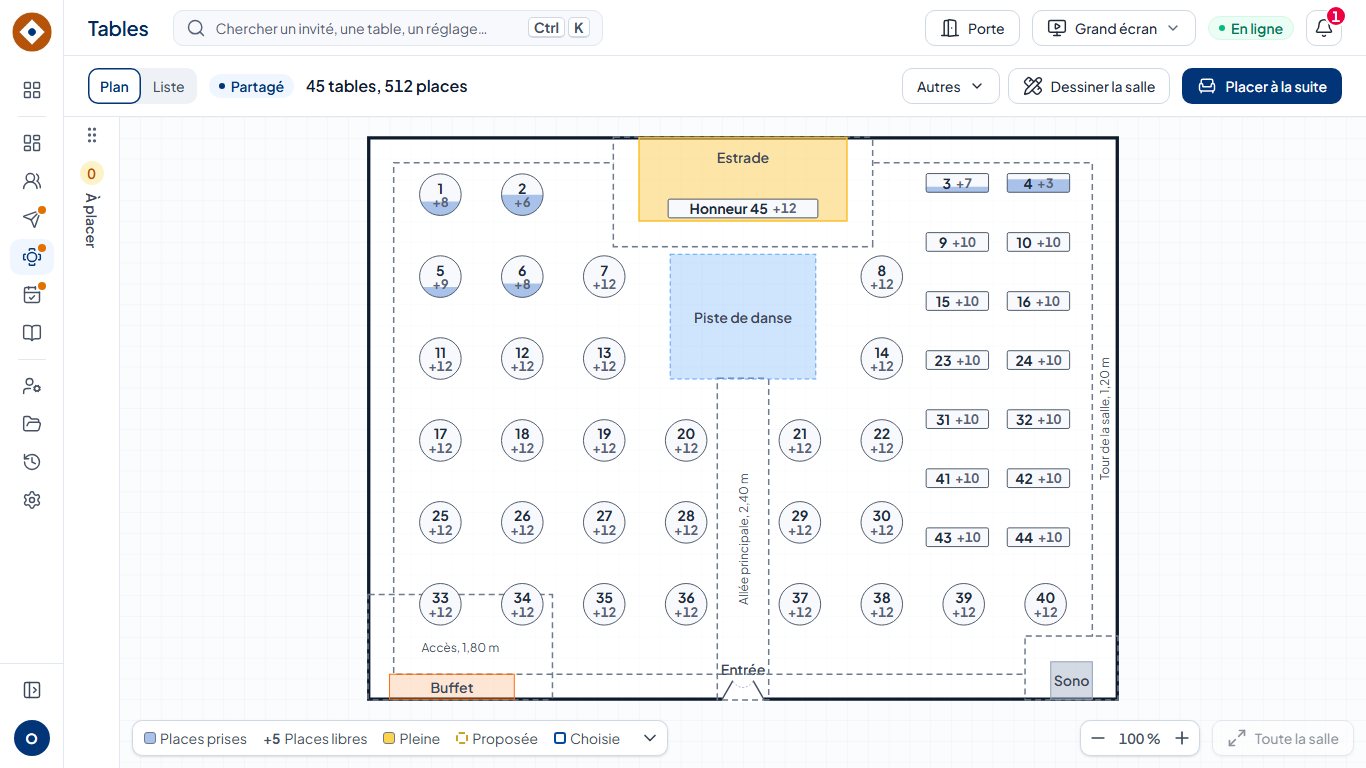Expand the legend bar with its chevron
The width and height of the screenshot is (1366, 768).
pyautogui.click(x=650, y=739)
